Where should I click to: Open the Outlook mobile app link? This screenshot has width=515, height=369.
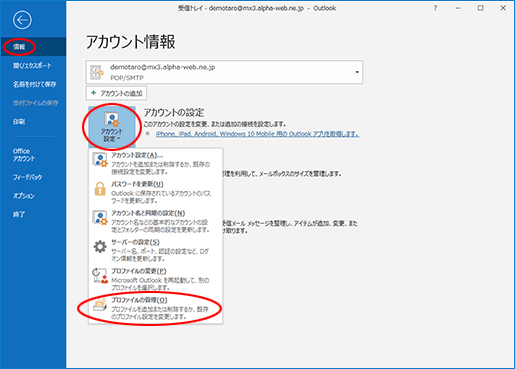(x=257, y=134)
